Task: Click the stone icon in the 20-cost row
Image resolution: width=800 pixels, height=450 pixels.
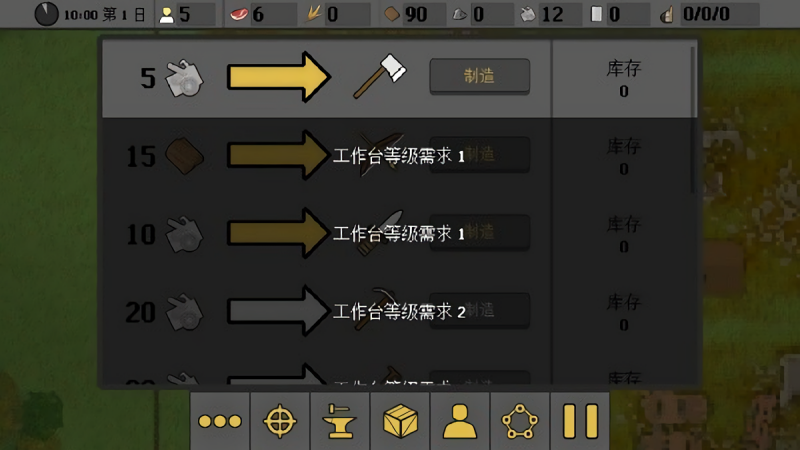Action: tap(184, 312)
